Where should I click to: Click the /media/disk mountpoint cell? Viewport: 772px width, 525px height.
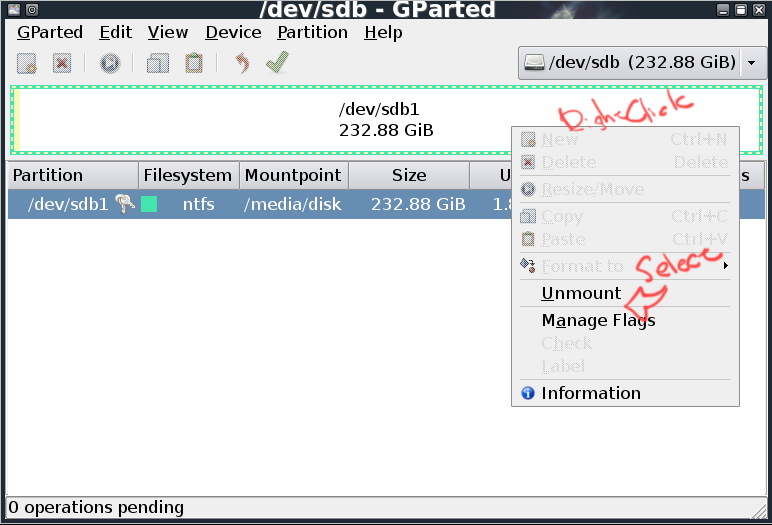click(292, 204)
